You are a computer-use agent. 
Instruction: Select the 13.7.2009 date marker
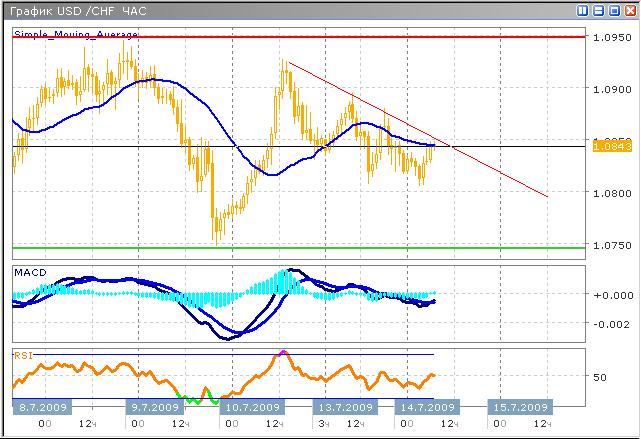pyautogui.click(x=345, y=408)
